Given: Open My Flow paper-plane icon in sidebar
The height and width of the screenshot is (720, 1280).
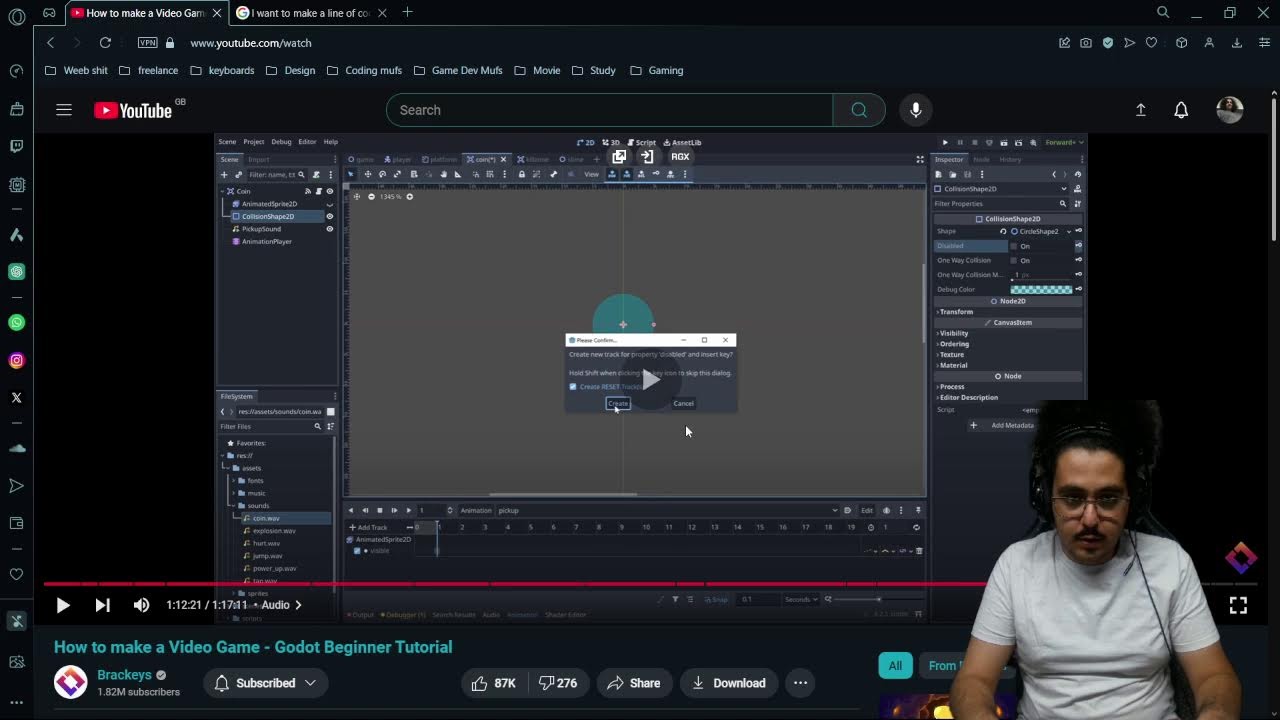Looking at the screenshot, I should (x=17, y=486).
